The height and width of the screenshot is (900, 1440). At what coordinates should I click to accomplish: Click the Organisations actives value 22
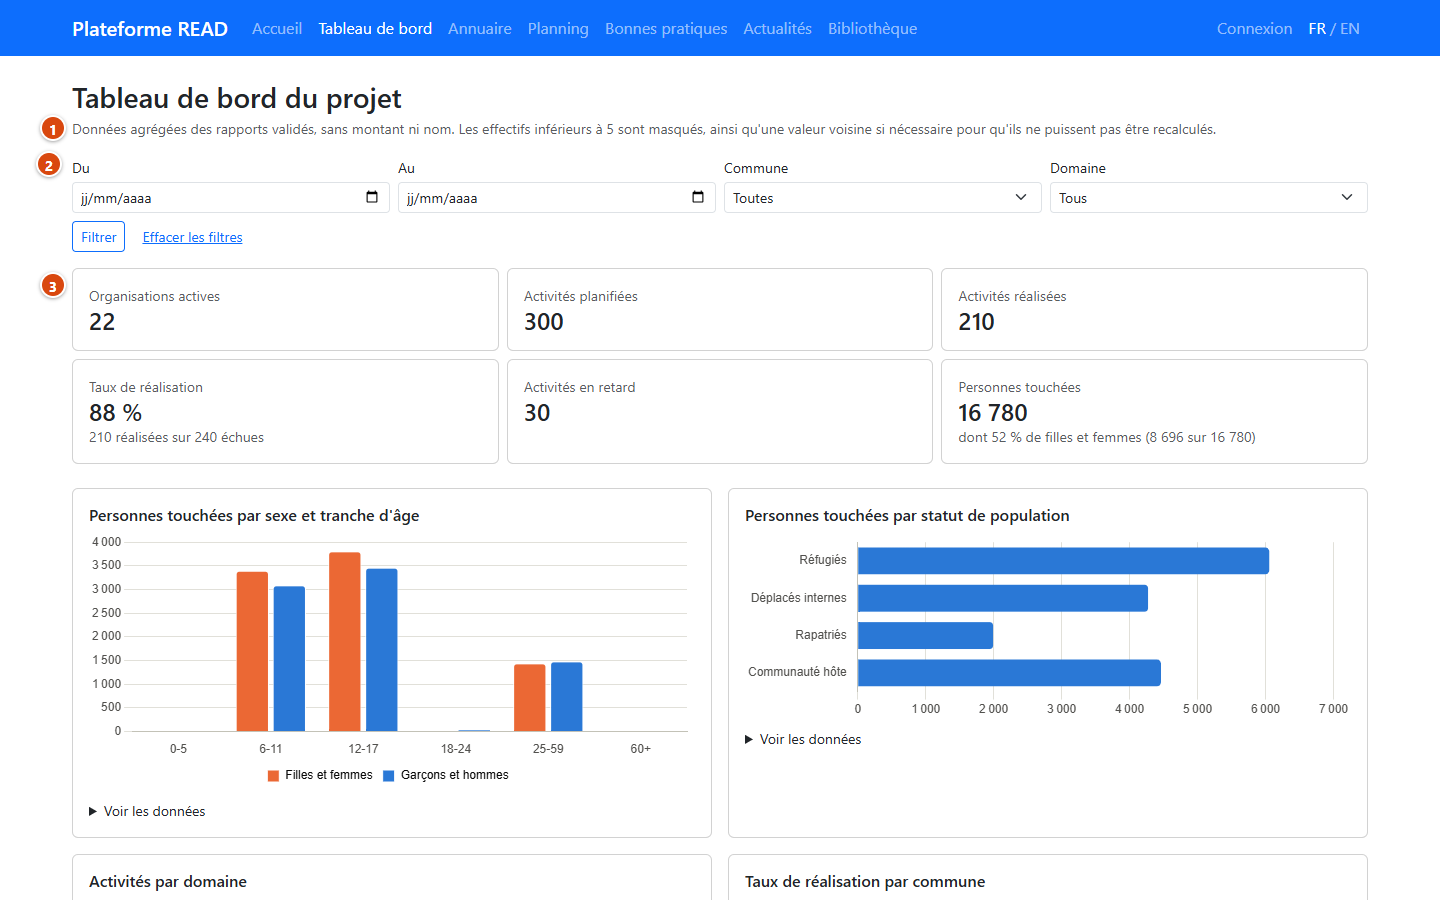102,322
